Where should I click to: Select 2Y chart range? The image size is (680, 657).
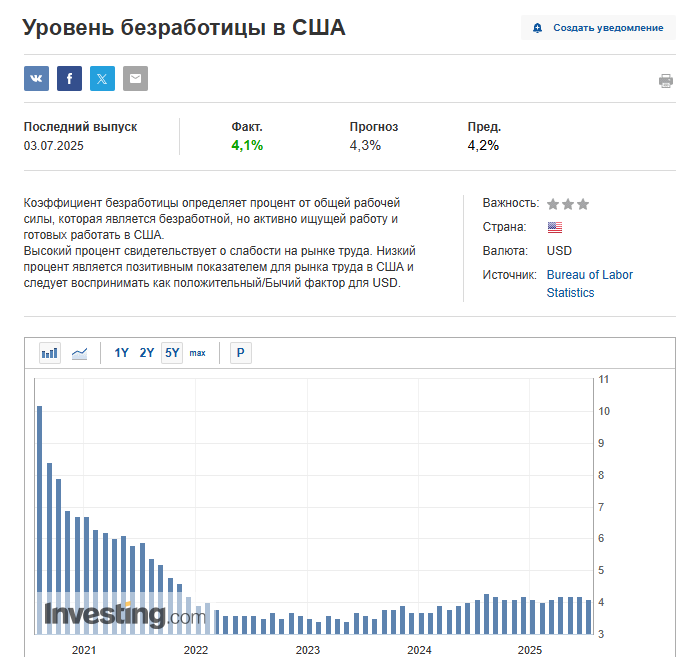(147, 353)
